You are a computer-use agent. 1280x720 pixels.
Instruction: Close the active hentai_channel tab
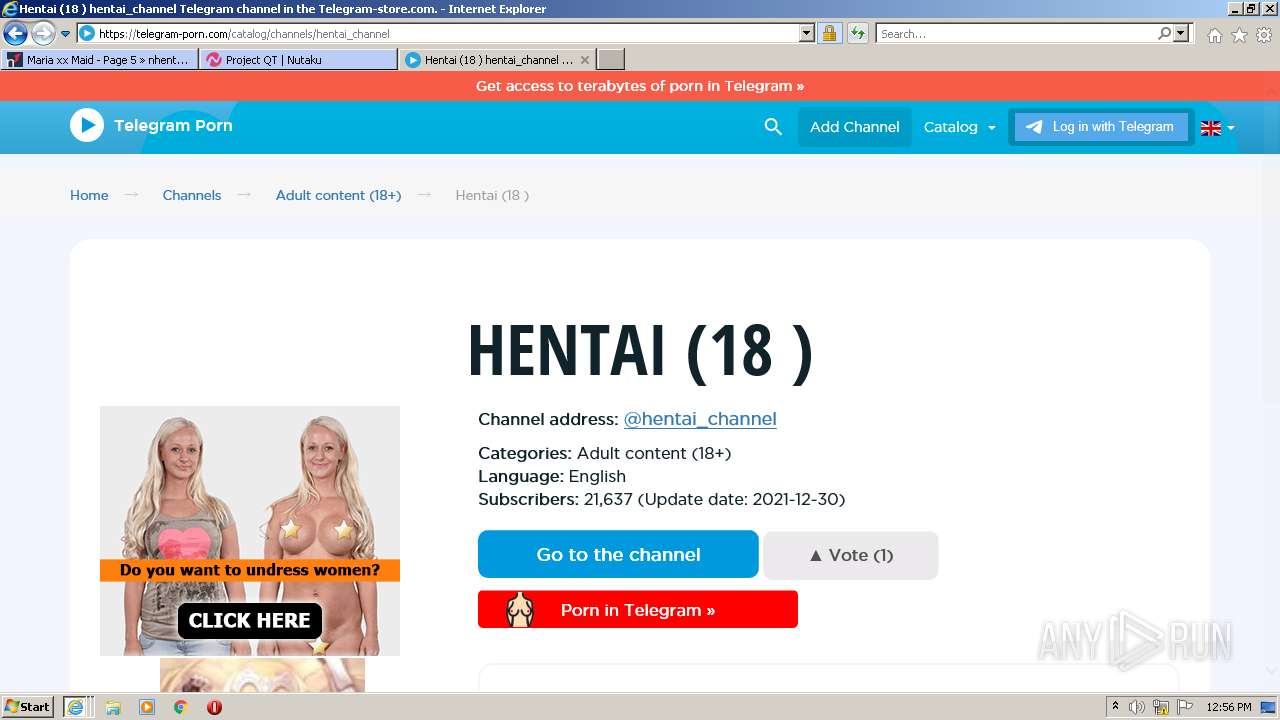tap(586, 60)
